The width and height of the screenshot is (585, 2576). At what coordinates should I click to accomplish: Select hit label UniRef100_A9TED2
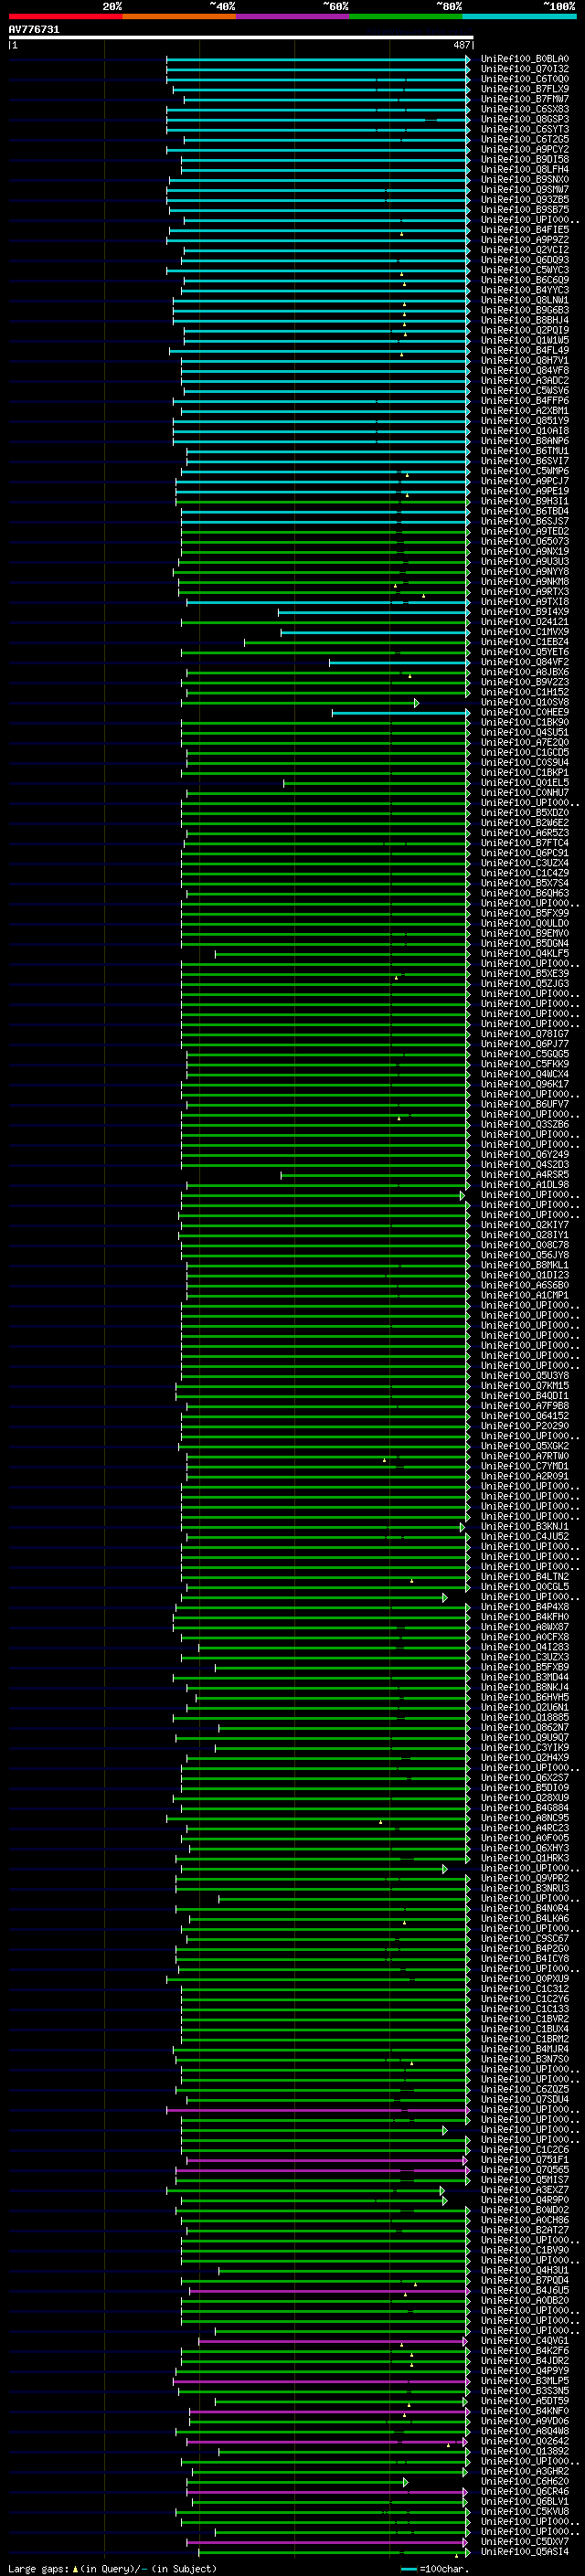pyautogui.click(x=525, y=532)
